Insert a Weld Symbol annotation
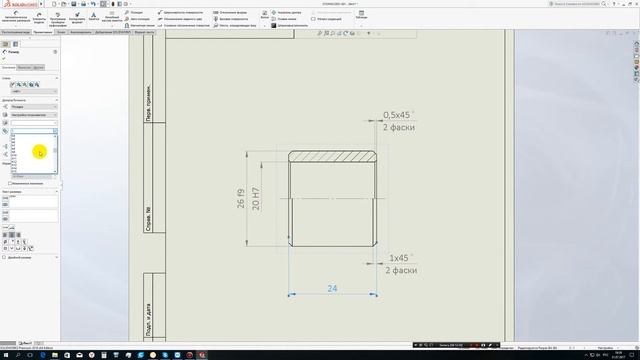 pos(180,19)
